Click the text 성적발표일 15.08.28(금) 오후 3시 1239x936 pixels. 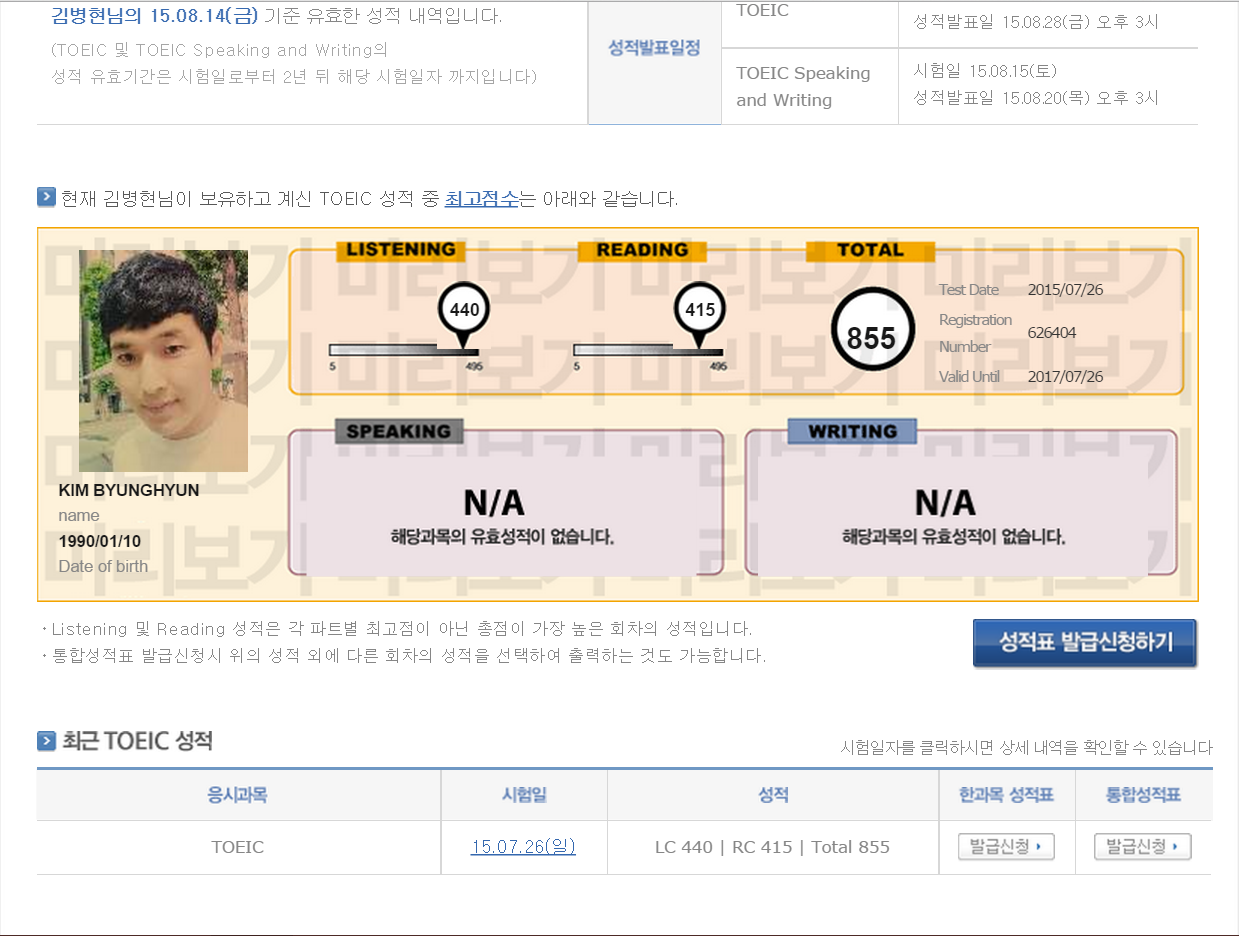pyautogui.click(x=1036, y=21)
